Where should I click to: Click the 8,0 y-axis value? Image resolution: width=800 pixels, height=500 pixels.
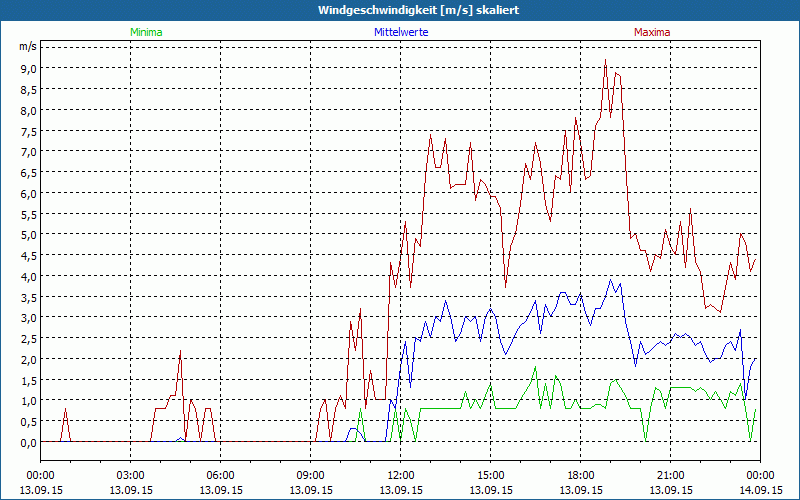coord(29,110)
